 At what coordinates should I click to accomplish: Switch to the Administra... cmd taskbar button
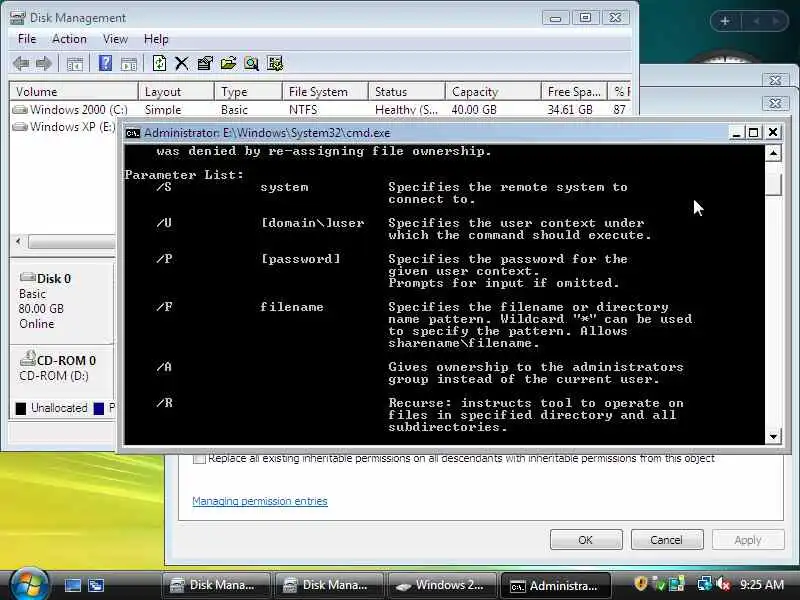pyautogui.click(x=555, y=586)
